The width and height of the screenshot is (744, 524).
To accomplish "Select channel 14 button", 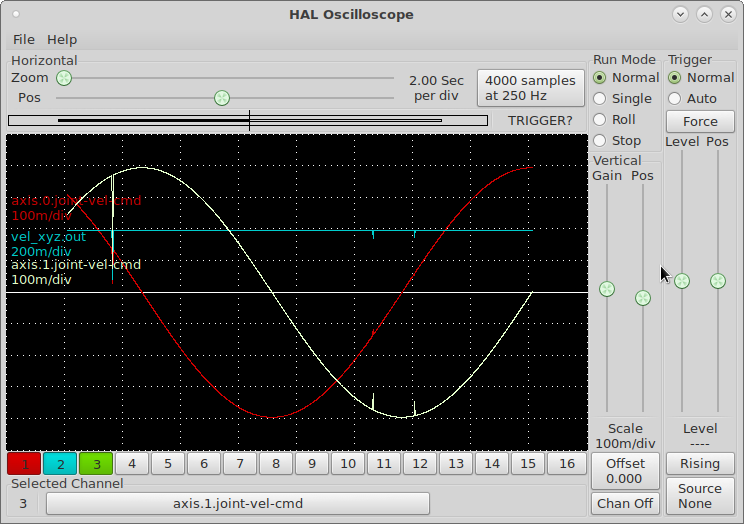I will click(492, 464).
